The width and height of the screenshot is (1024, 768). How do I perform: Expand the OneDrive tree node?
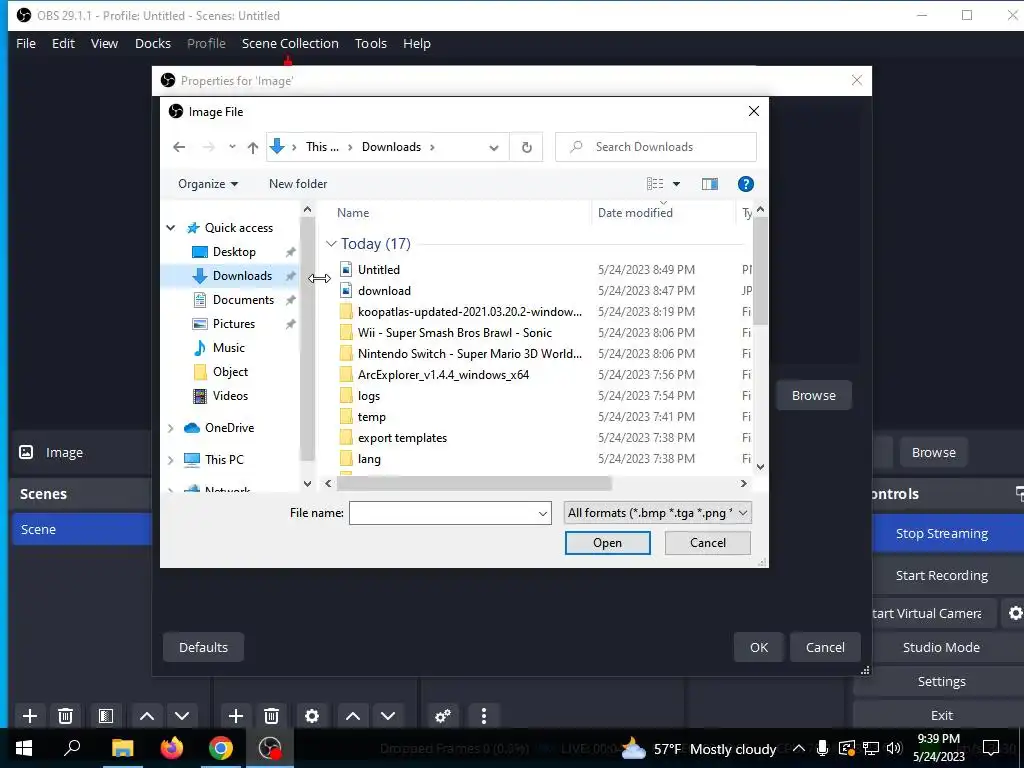click(170, 428)
